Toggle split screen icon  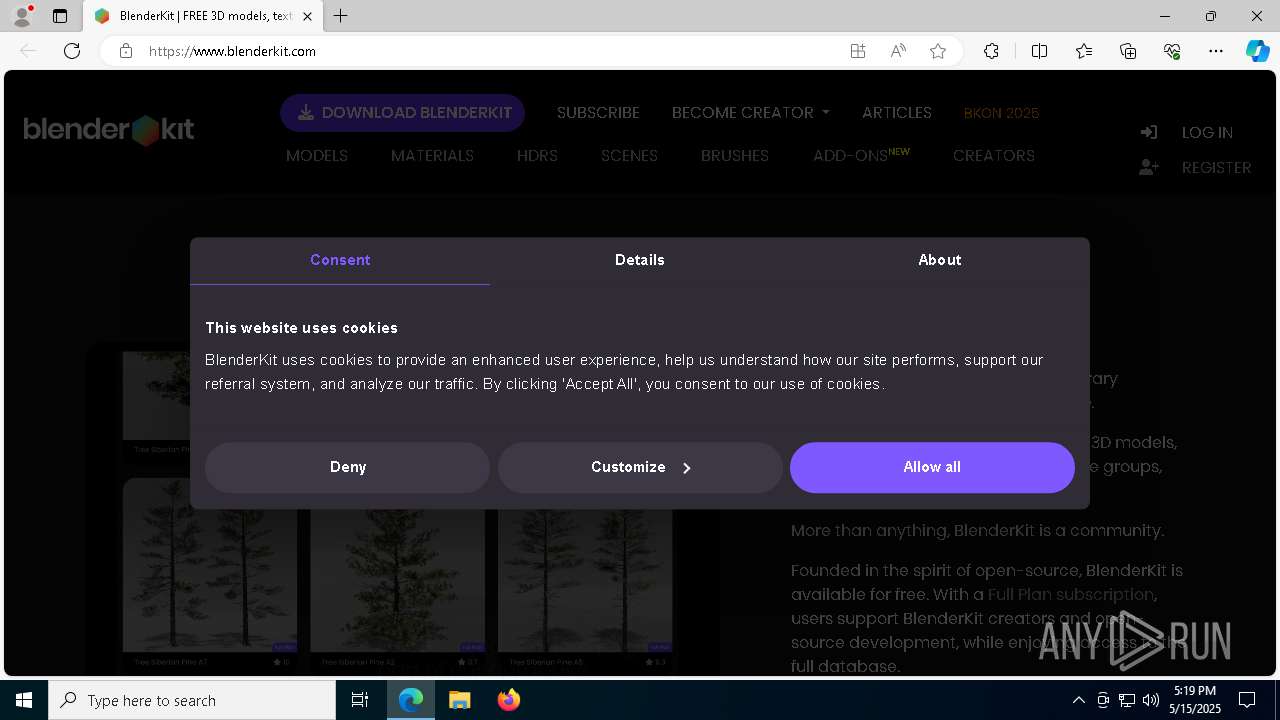(1039, 51)
